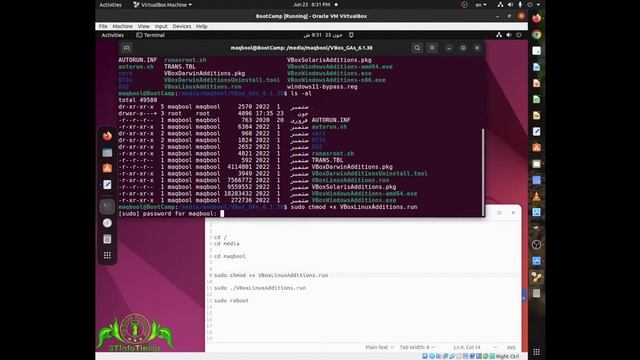Open Terminal app menu in guest top bar

point(150,35)
